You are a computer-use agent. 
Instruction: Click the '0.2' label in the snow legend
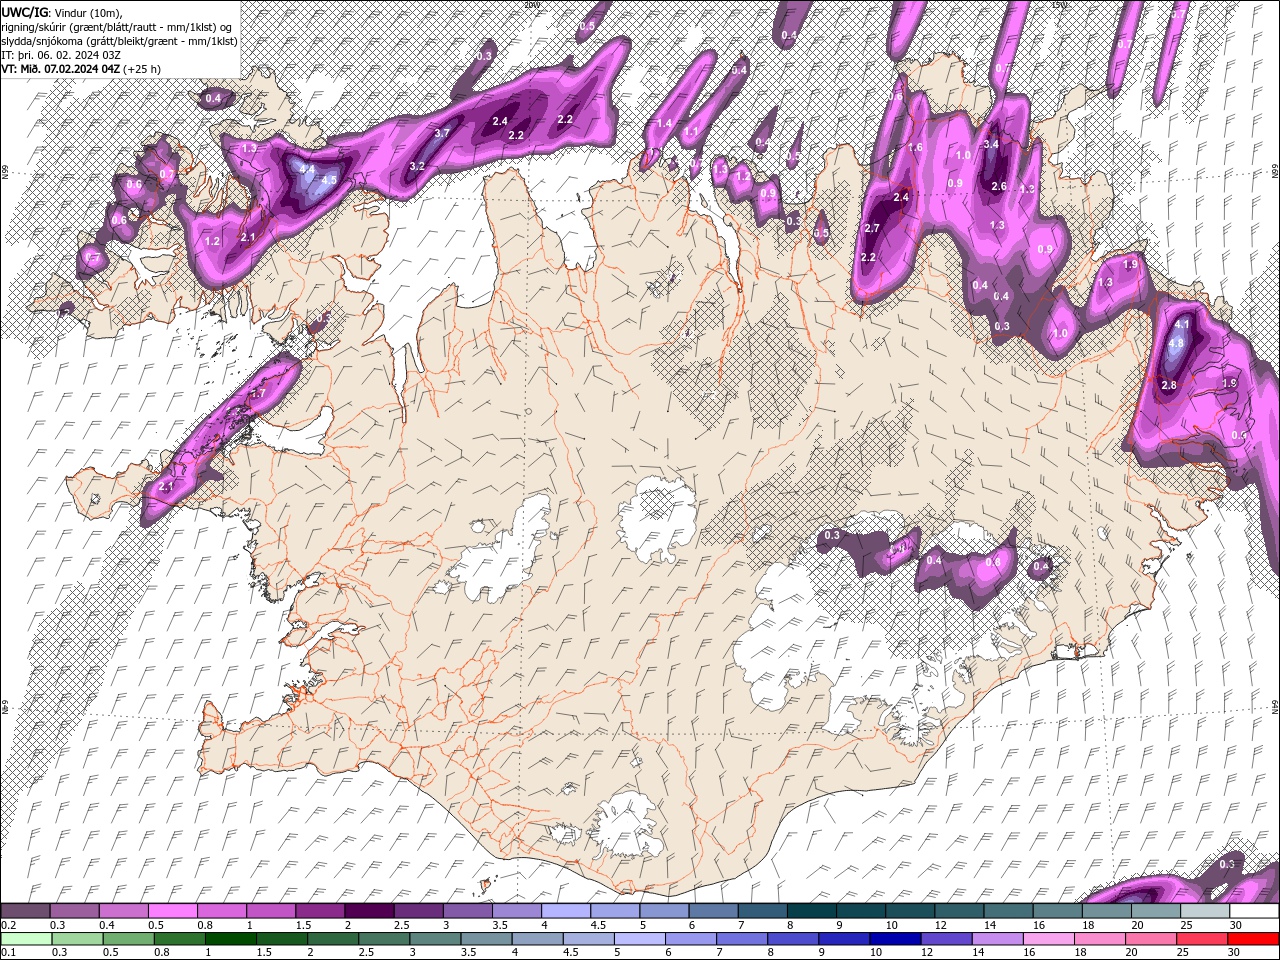click(x=8, y=926)
